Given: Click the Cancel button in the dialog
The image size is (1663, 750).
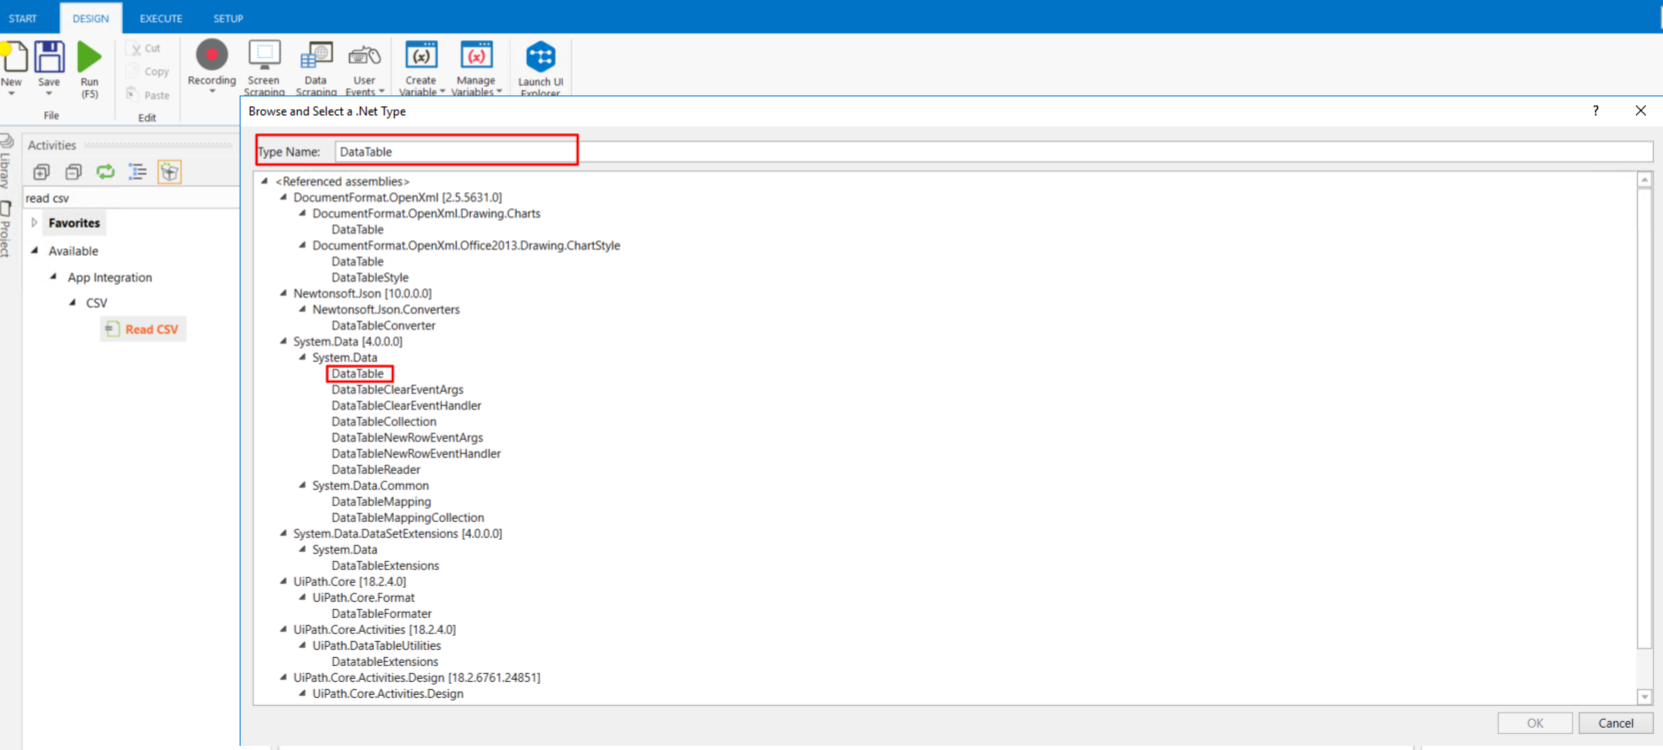Looking at the screenshot, I should point(1615,723).
